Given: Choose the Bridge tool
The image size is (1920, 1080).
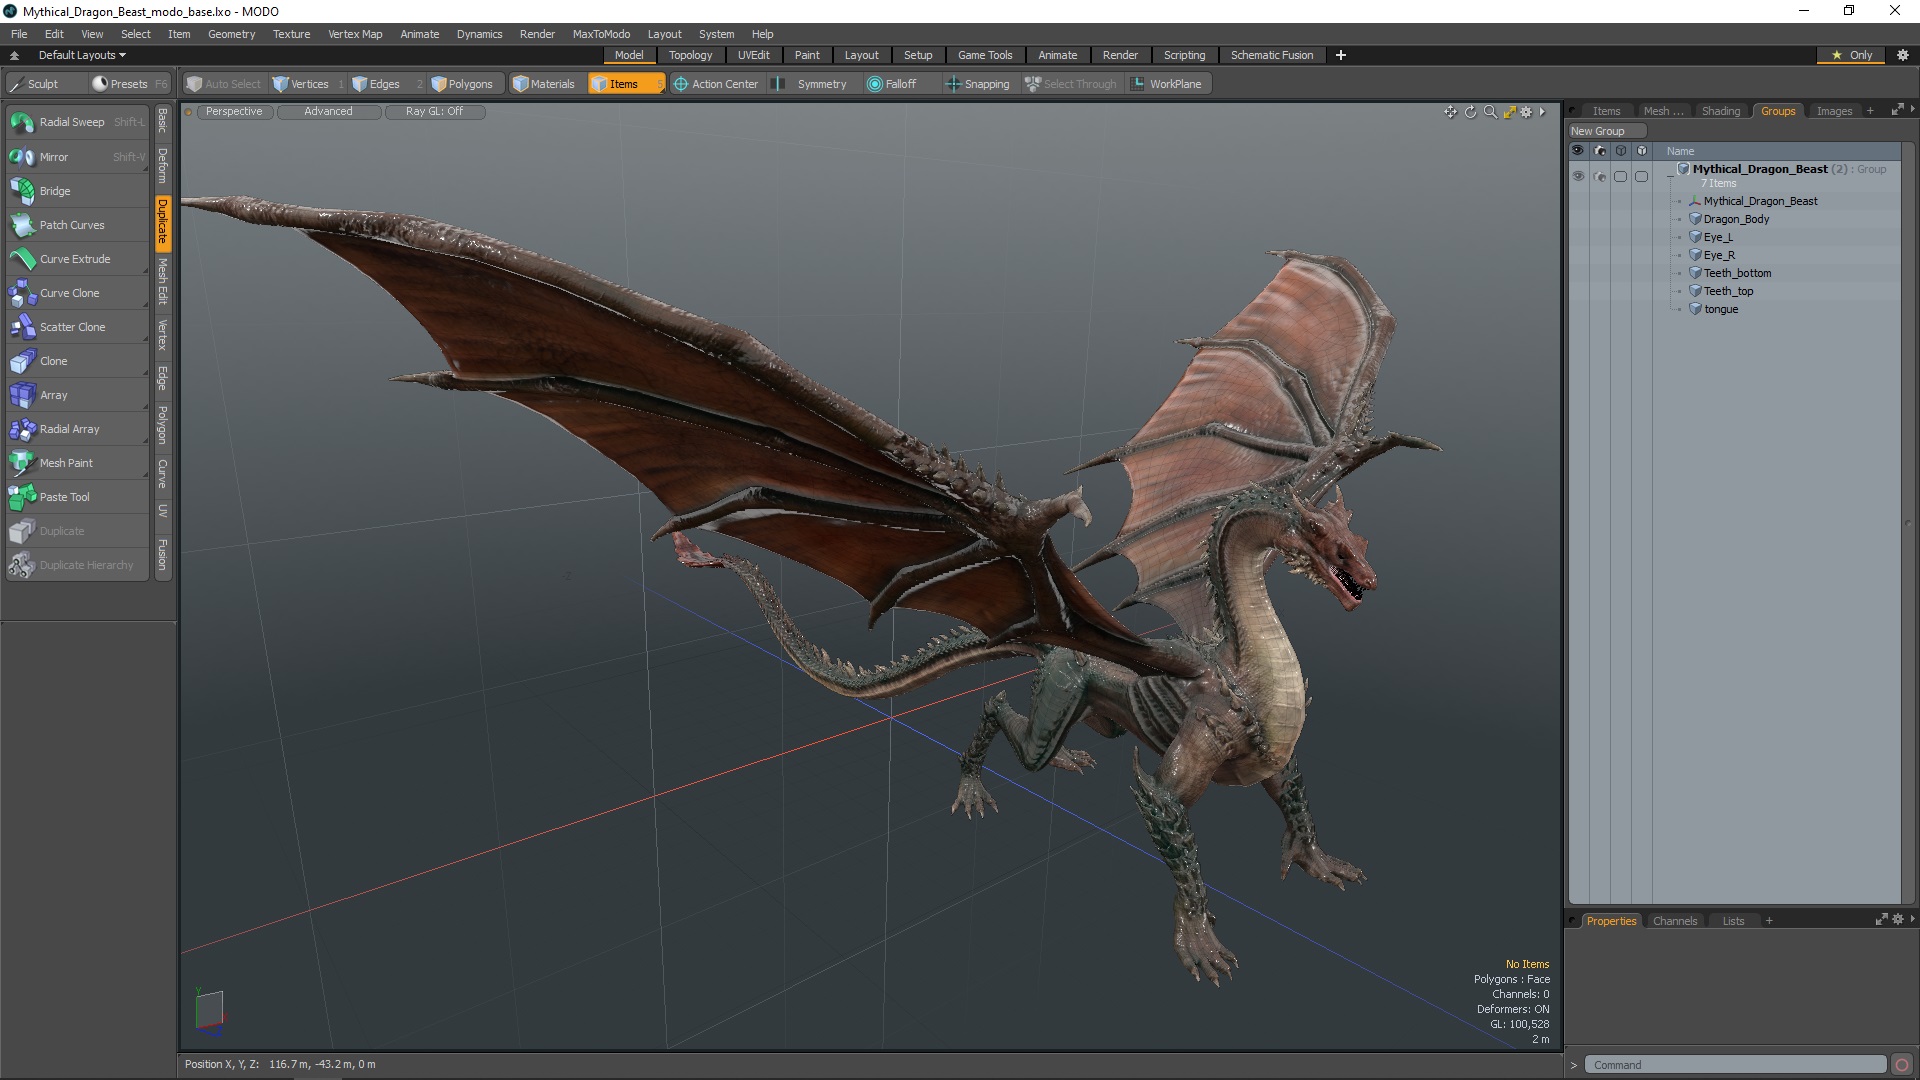Looking at the screenshot, I should point(77,191).
